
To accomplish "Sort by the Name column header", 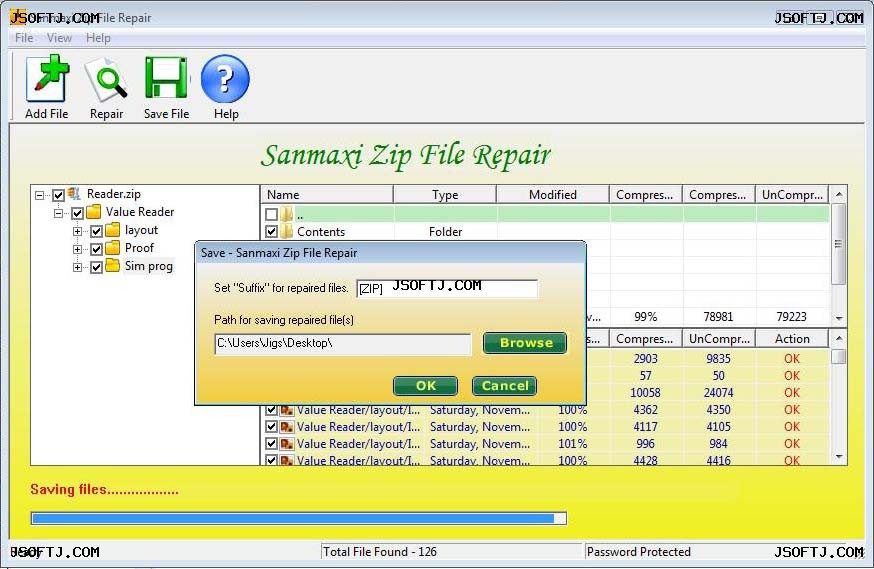I will pyautogui.click(x=327, y=194).
